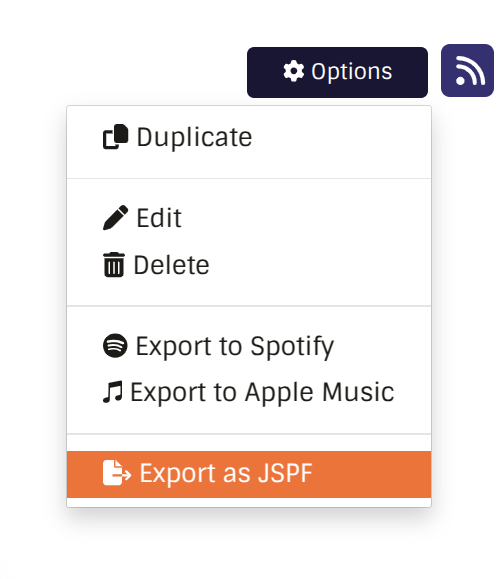Image resolution: width=499 pixels, height=579 pixels.
Task: Open the RSS feed button
Action: tap(467, 71)
